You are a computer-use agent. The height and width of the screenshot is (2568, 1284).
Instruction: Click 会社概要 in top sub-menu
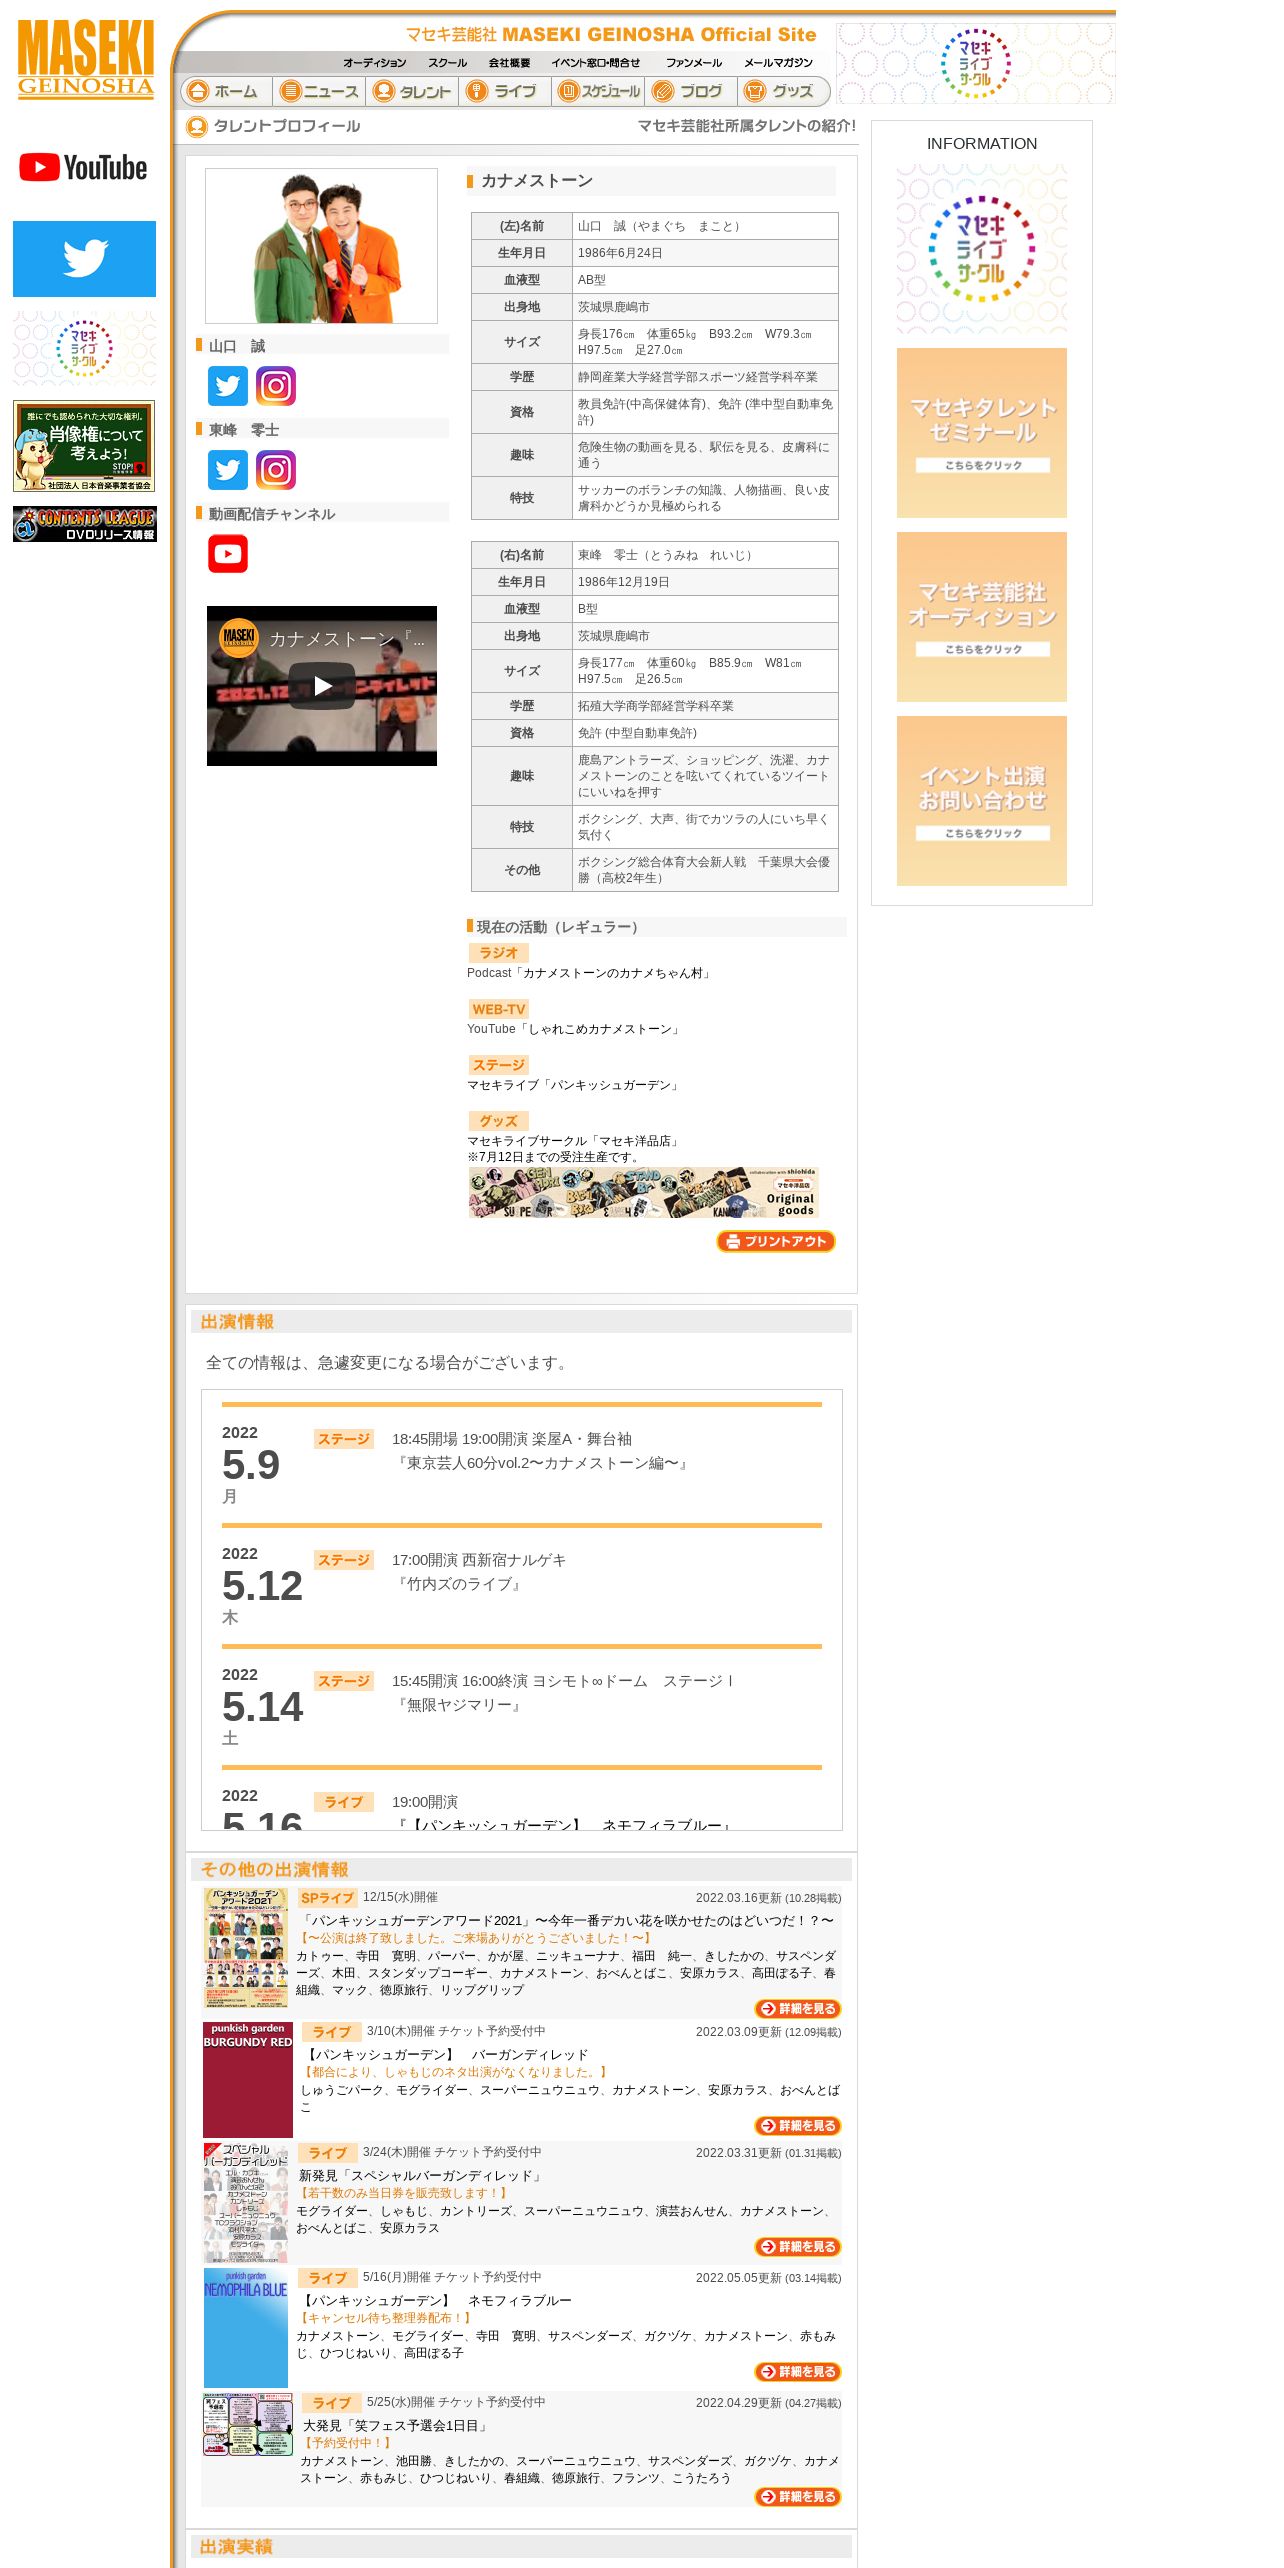(x=509, y=63)
